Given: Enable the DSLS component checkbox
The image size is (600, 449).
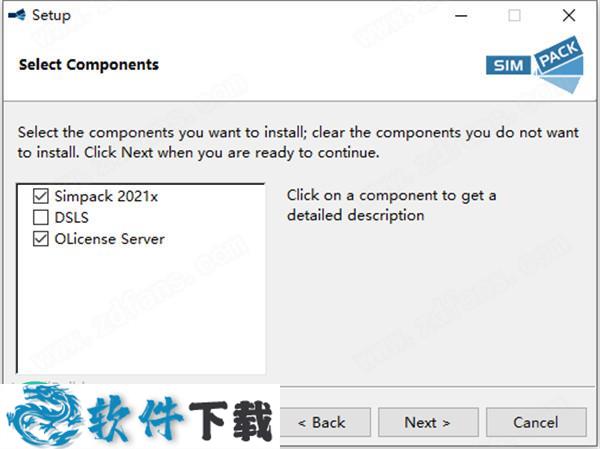Looking at the screenshot, I should [x=40, y=217].
